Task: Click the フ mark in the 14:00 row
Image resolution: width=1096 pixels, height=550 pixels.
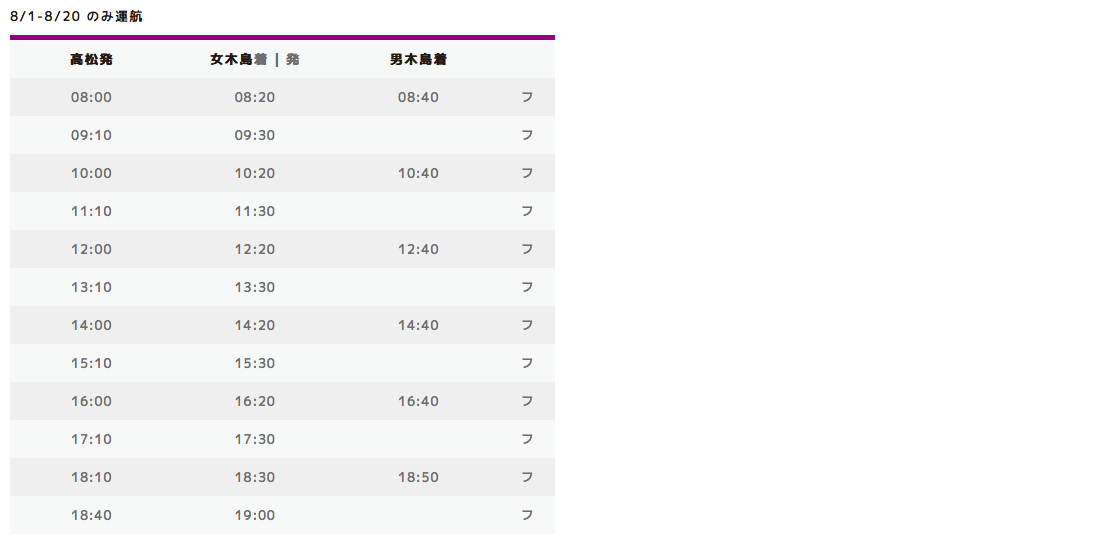Action: tap(527, 325)
